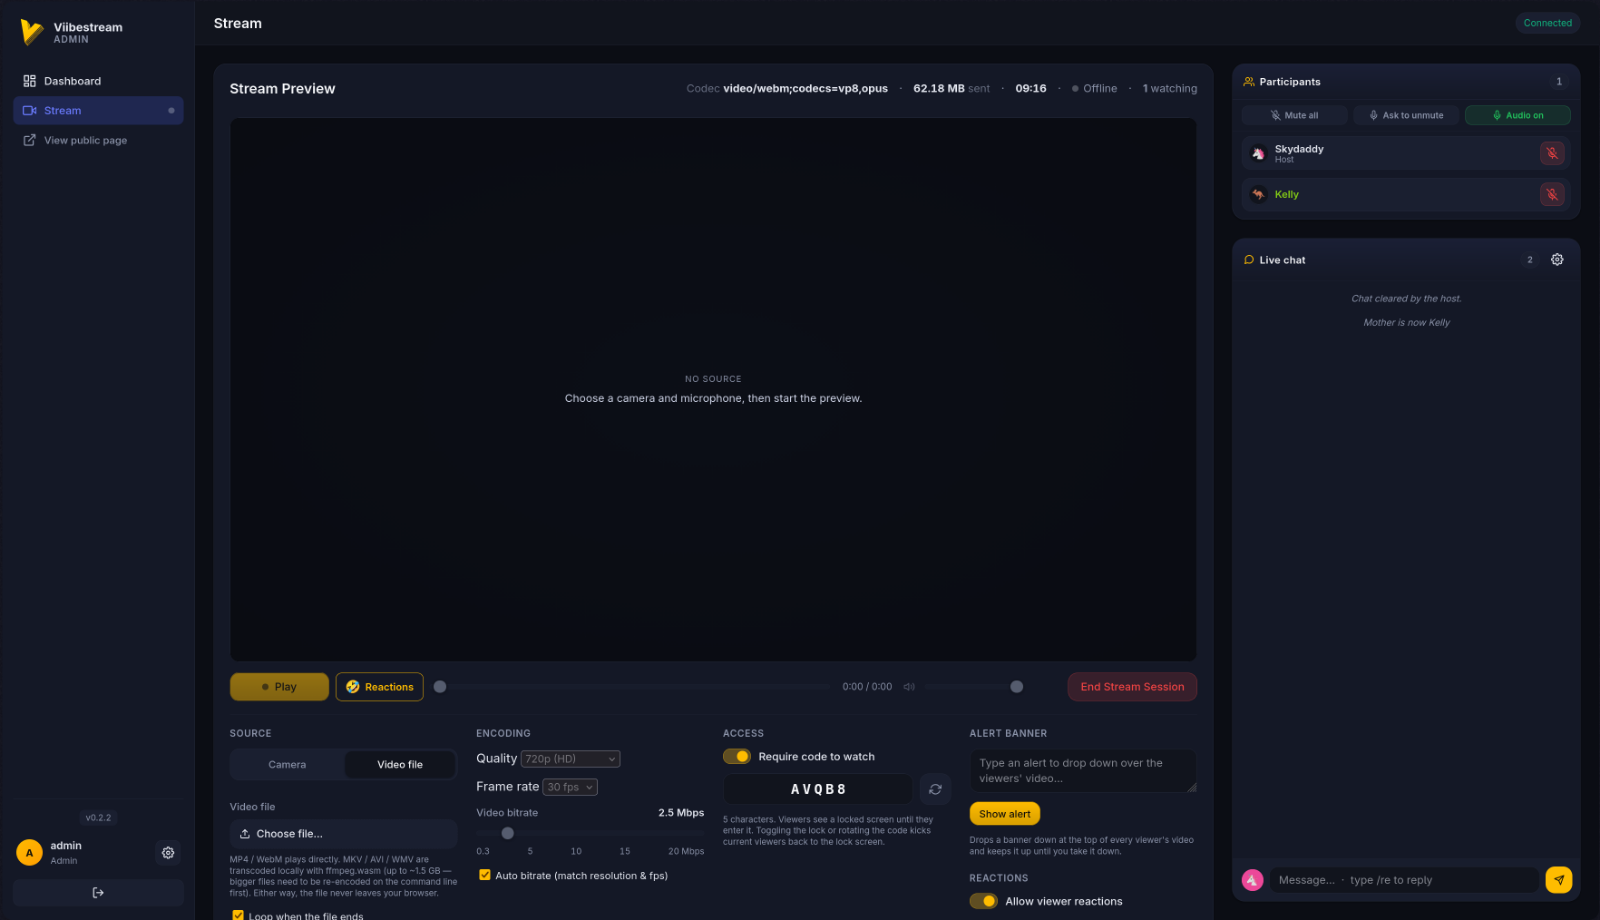Rotate the access code refresh icon
This screenshot has width=1600, height=920.
(x=935, y=790)
